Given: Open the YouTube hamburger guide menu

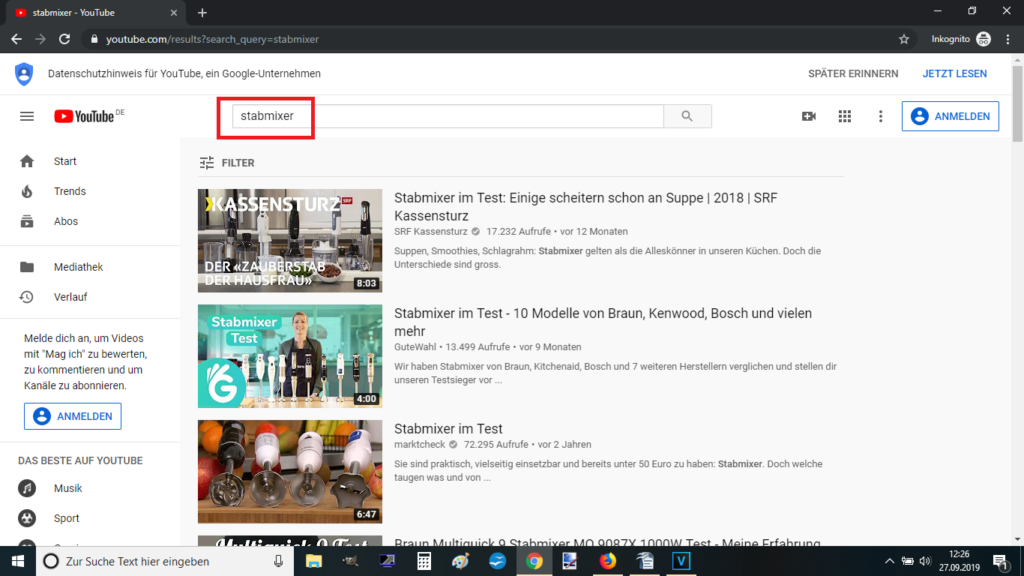Looking at the screenshot, I should (27, 116).
